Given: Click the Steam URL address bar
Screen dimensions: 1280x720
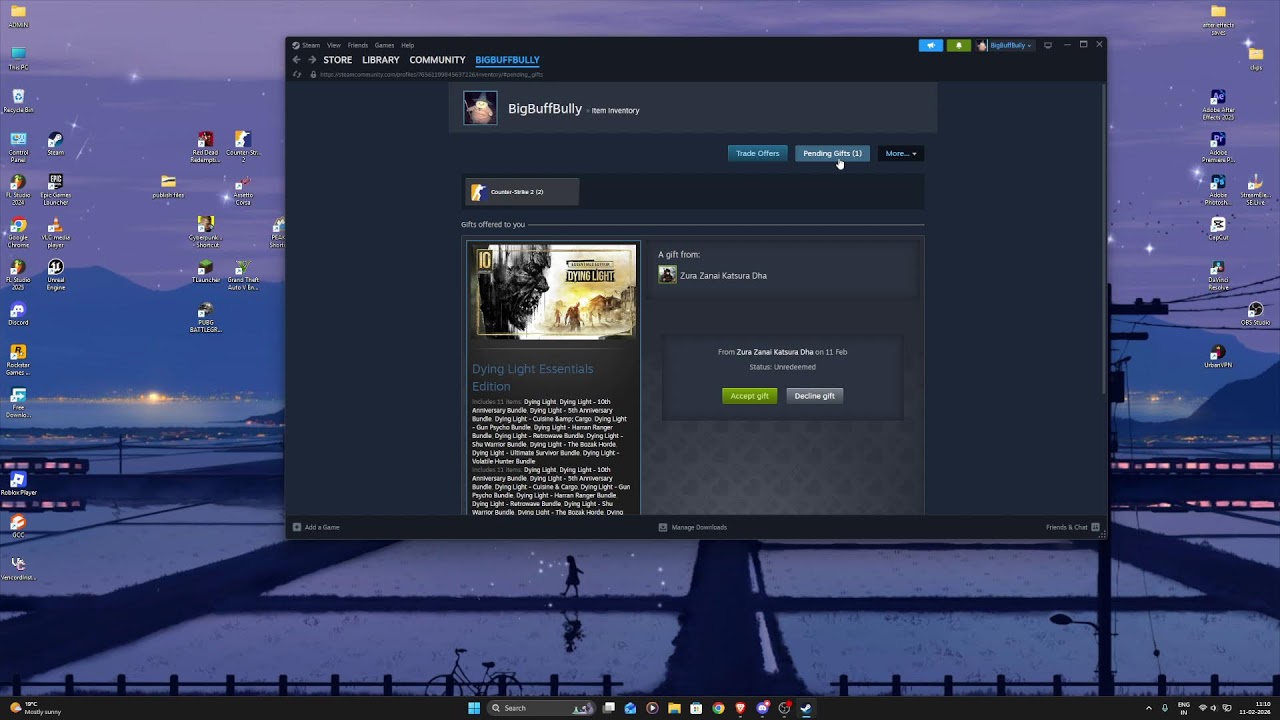Looking at the screenshot, I should point(430,74).
